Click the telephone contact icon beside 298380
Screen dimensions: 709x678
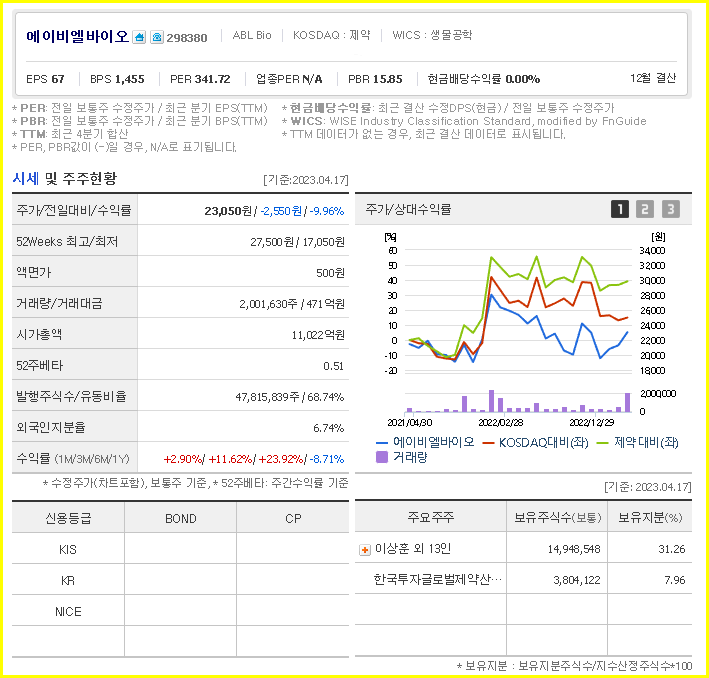[157, 37]
